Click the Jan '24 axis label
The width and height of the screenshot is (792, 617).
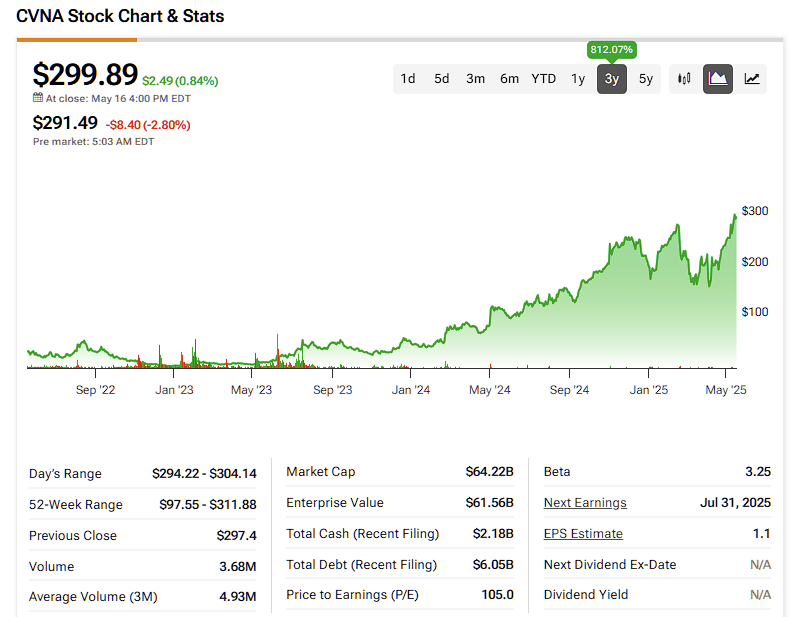click(411, 390)
